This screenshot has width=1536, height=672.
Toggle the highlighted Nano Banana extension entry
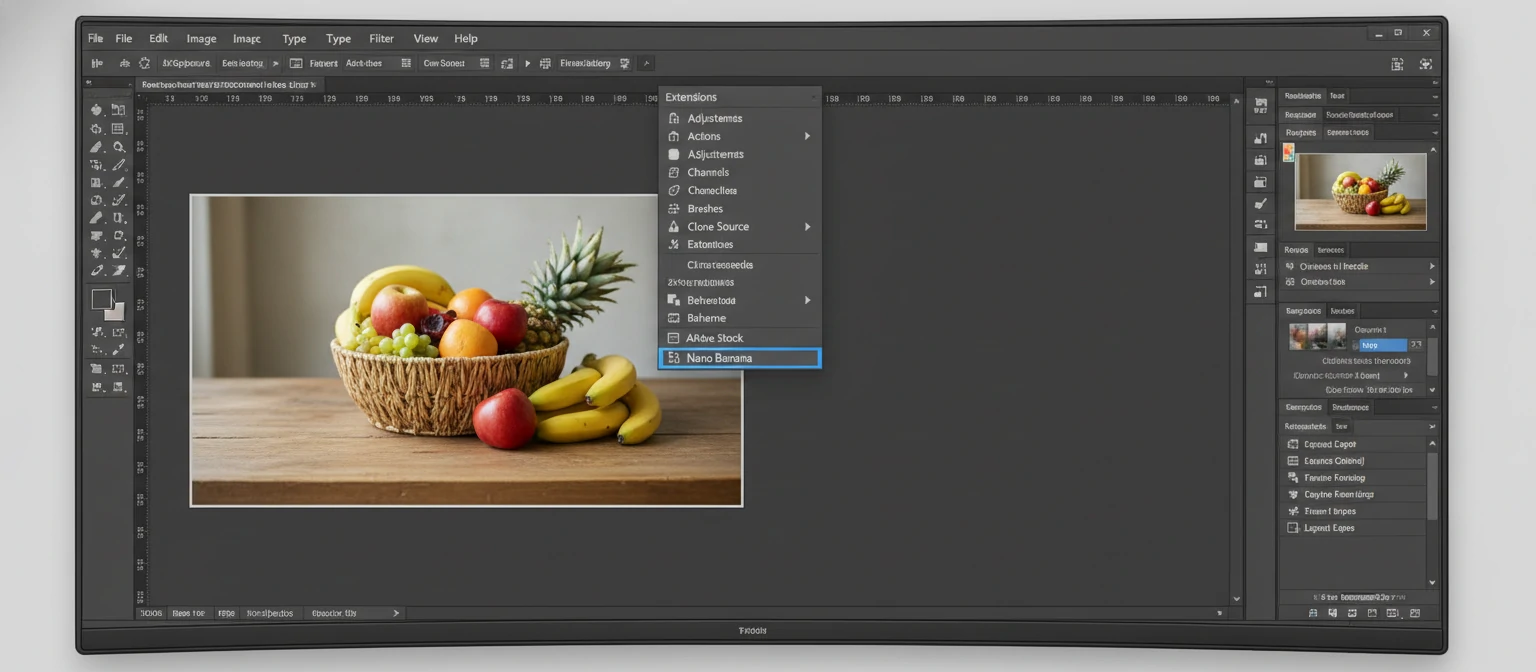pos(739,358)
